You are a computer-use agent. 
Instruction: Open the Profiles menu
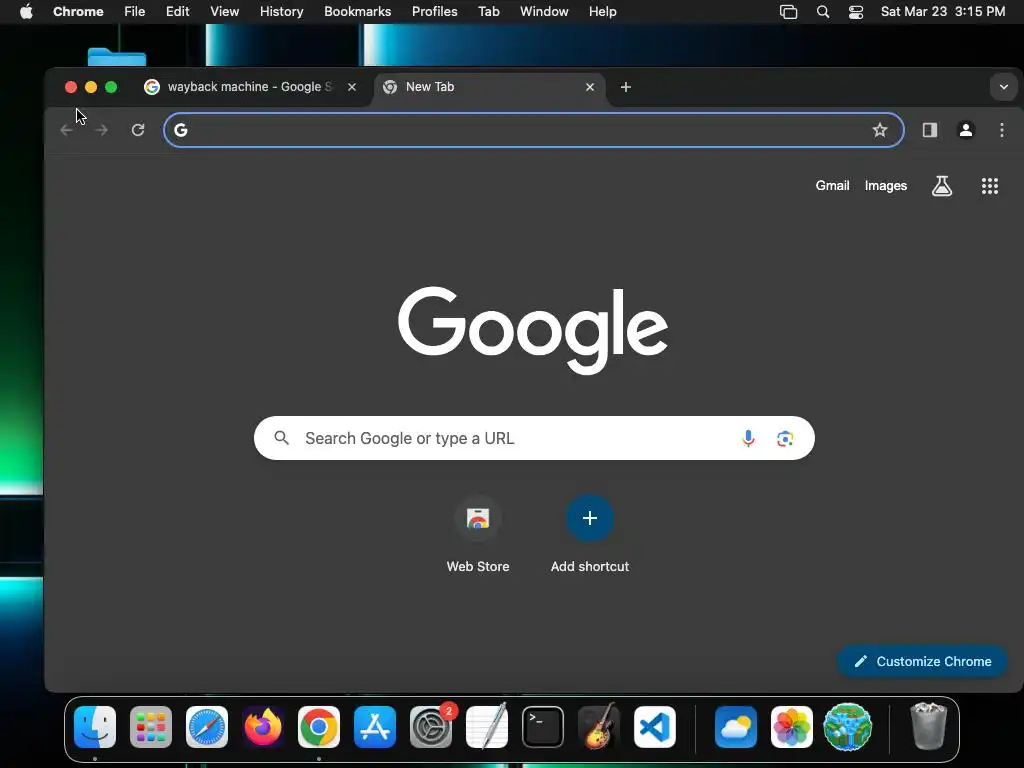(x=435, y=12)
